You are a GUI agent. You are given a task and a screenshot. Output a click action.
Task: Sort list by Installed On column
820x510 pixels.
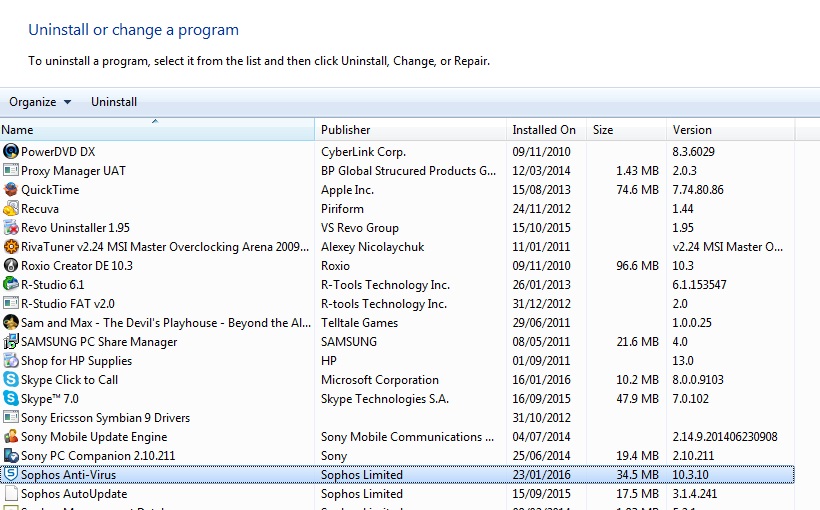click(546, 130)
